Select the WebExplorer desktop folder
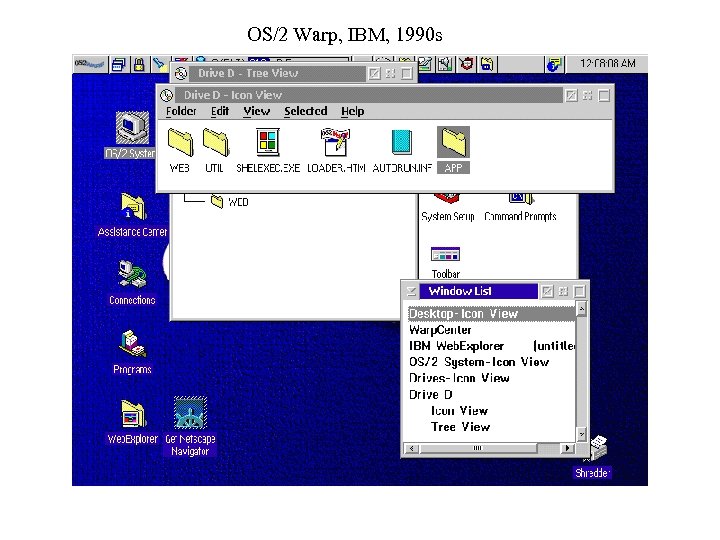 [x=133, y=420]
